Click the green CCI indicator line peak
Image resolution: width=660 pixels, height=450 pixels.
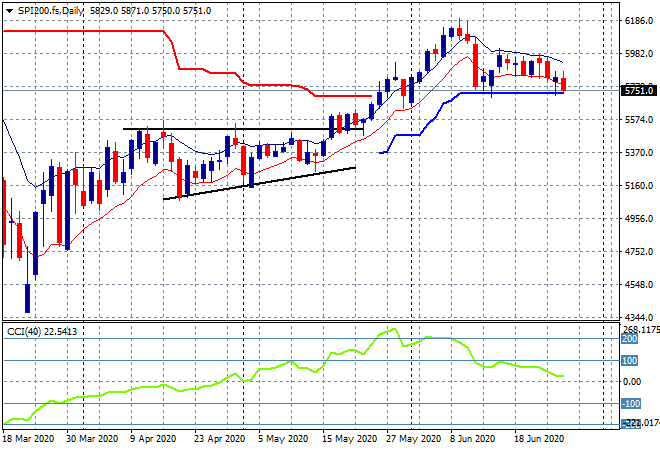[394, 329]
